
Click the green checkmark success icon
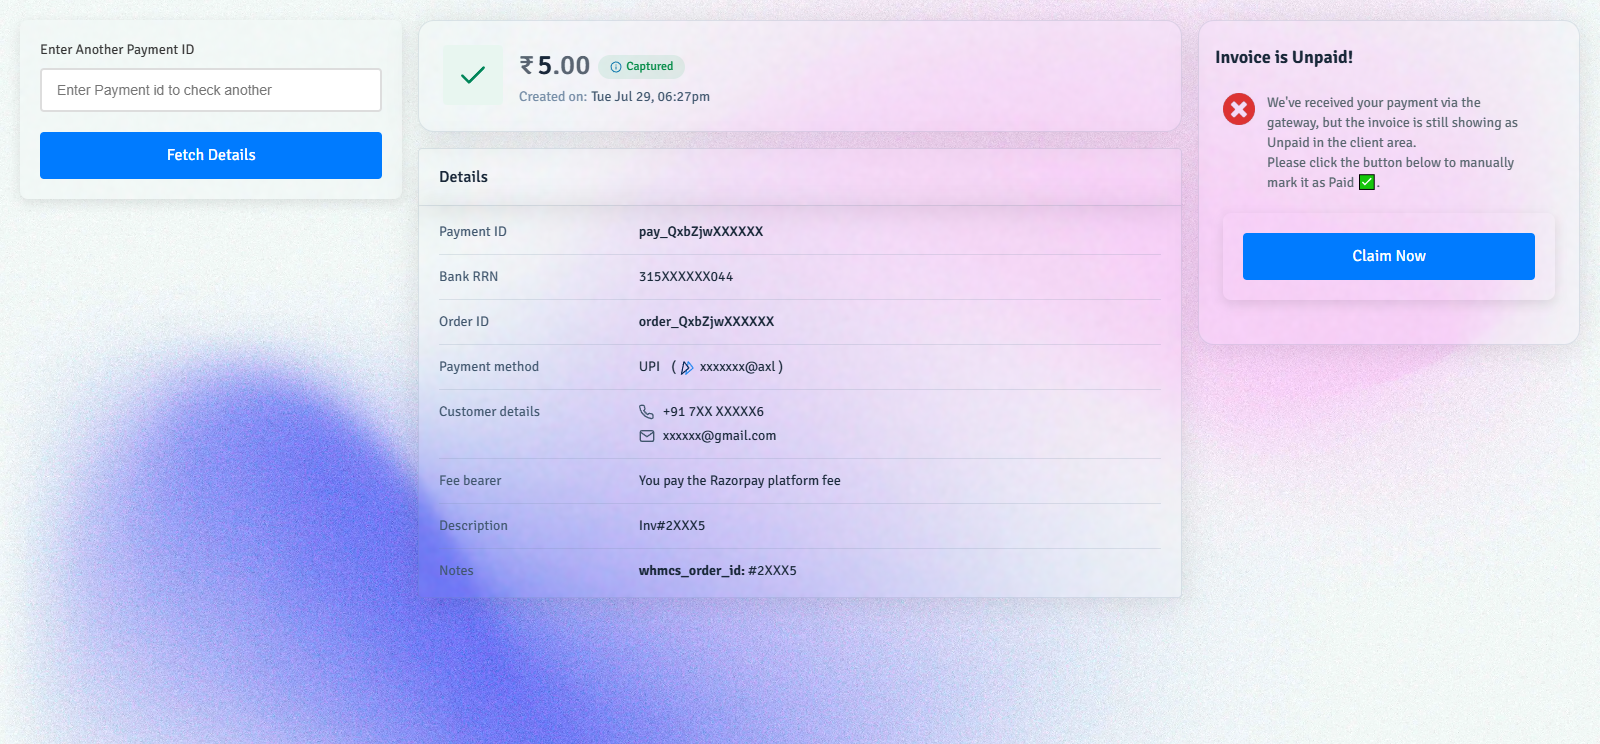click(x=473, y=75)
